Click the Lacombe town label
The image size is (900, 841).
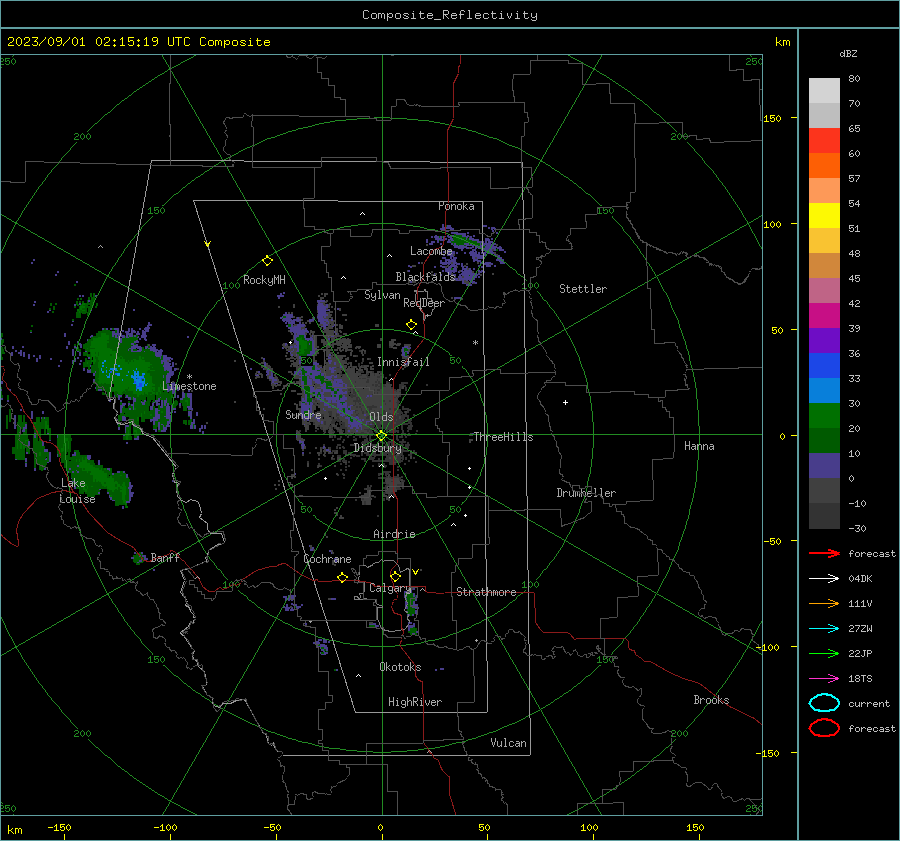pos(431,251)
